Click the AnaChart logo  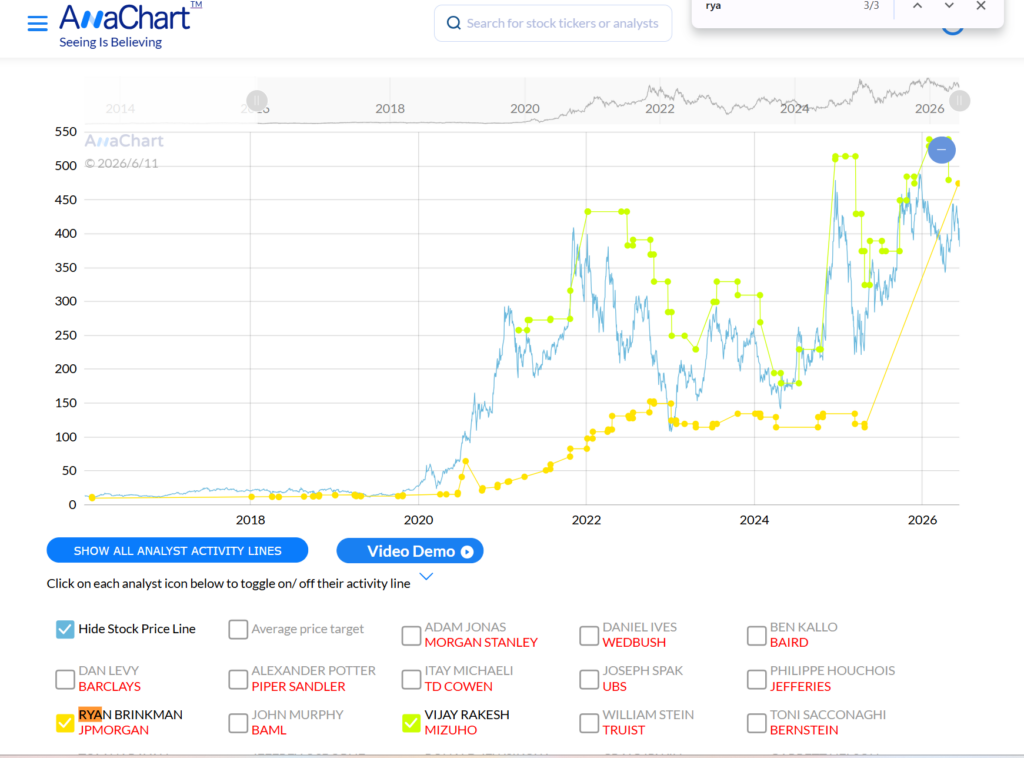(131, 16)
